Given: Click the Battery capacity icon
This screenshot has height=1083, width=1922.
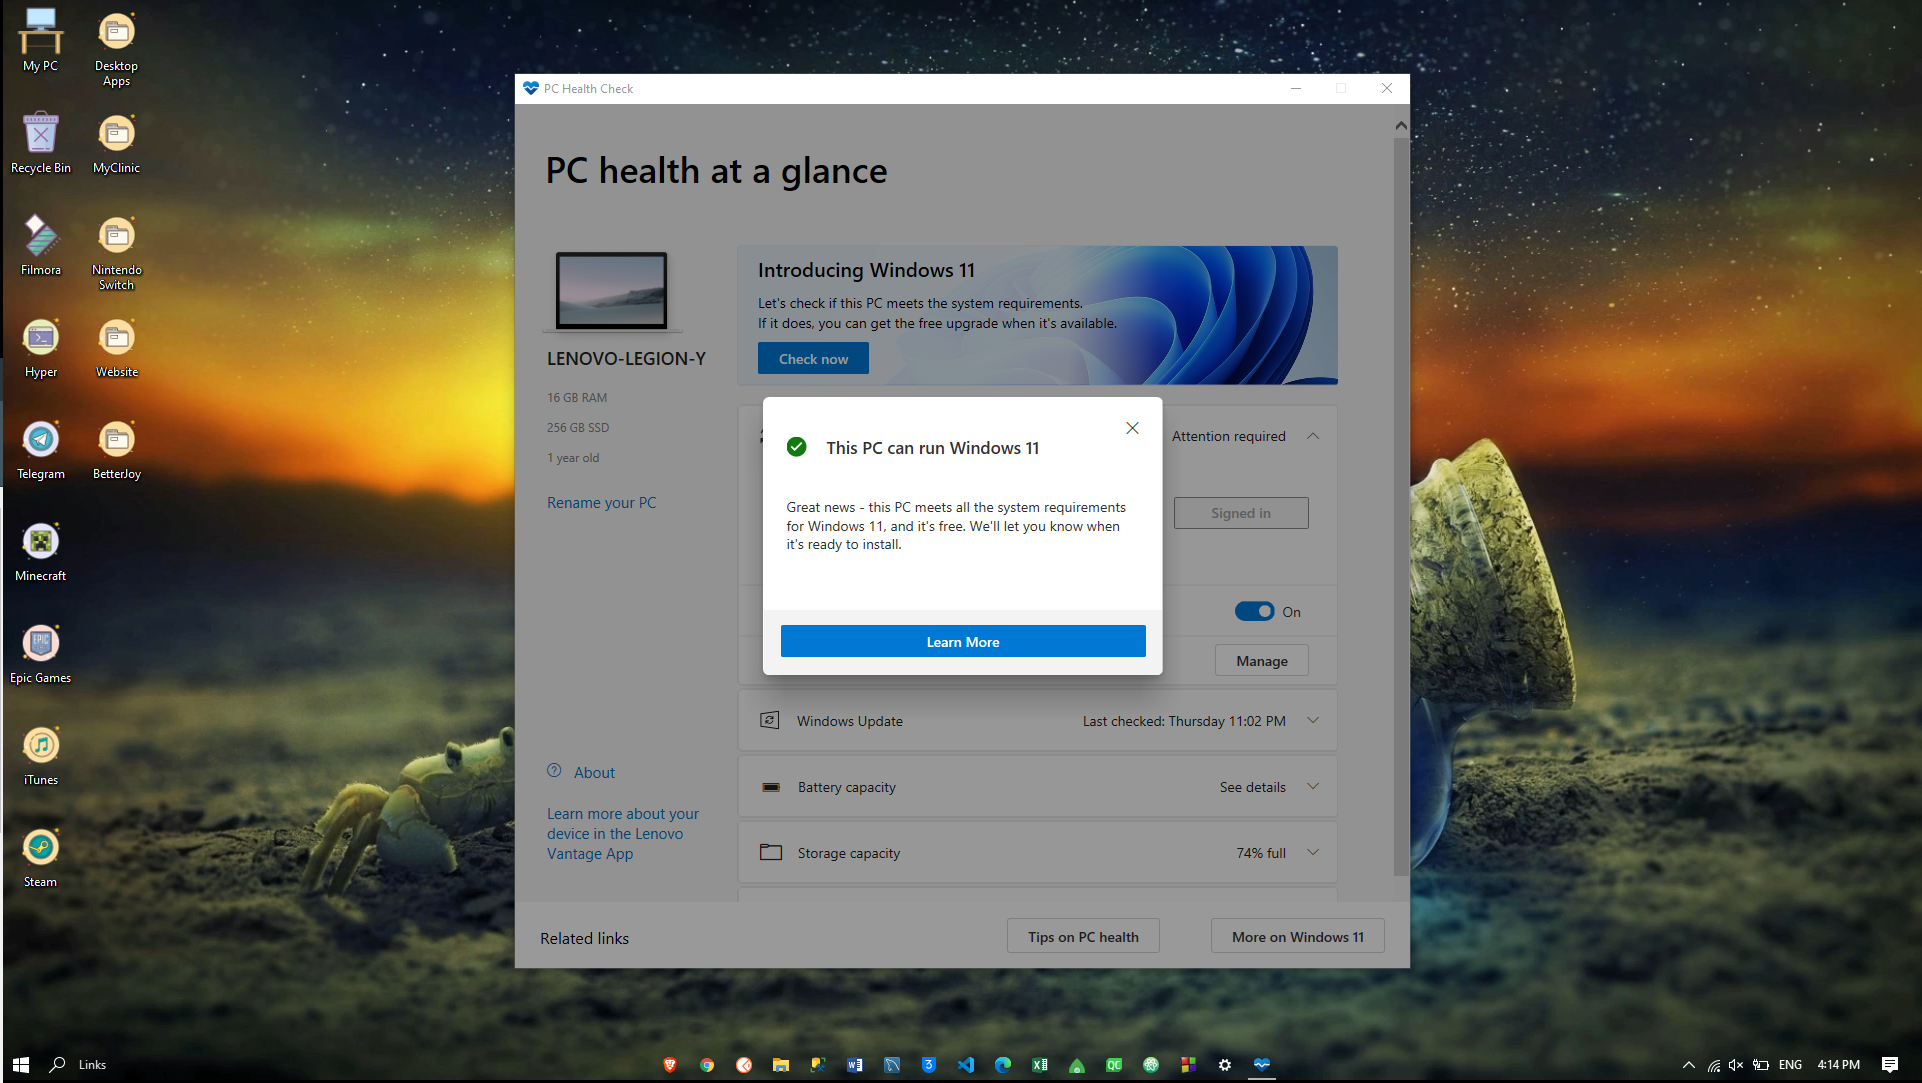Looking at the screenshot, I should point(771,787).
